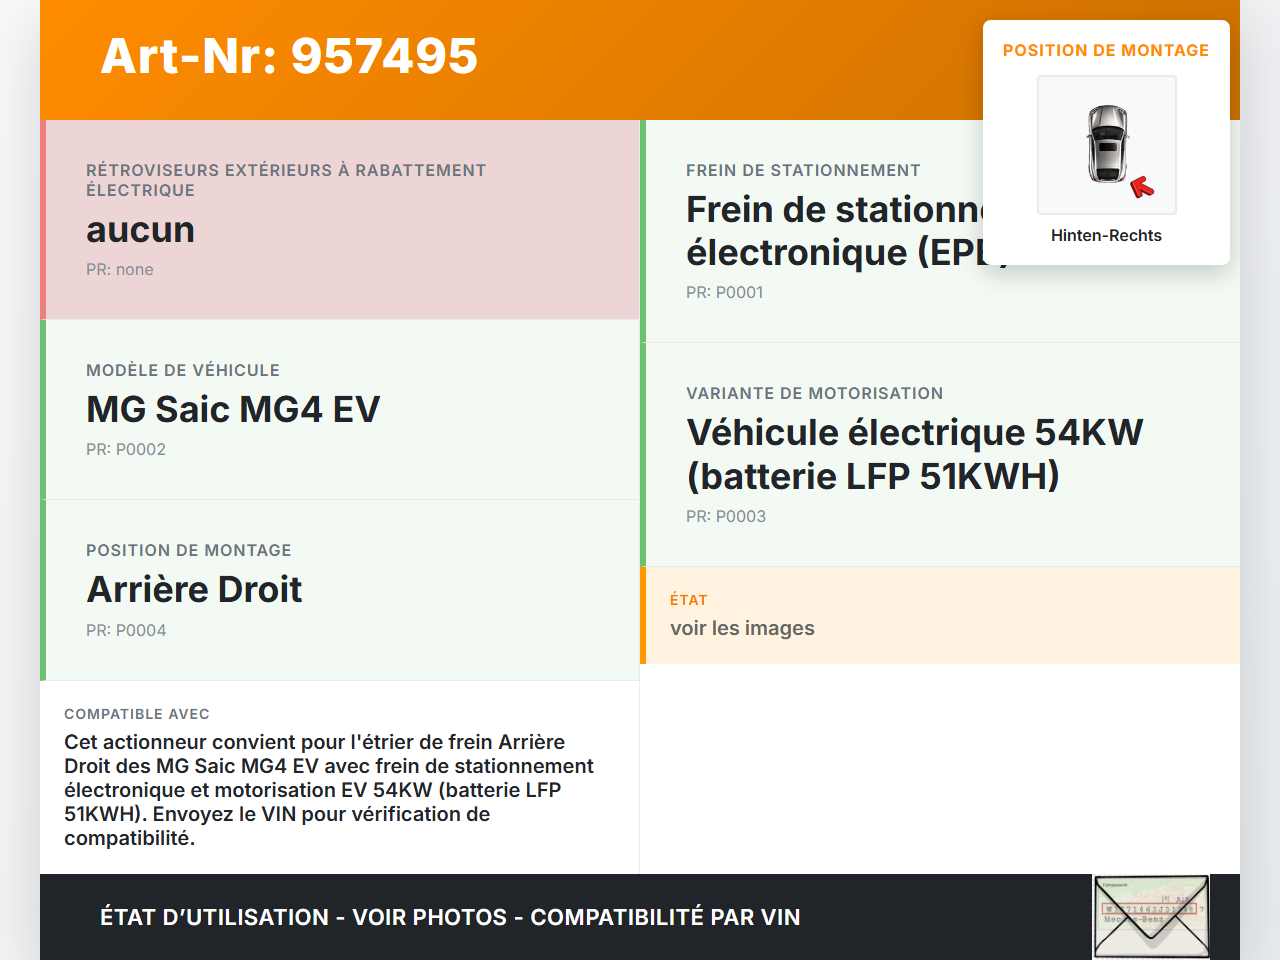
Task: Click the VARIANTE DE MOTORISATION section header
Action: click(814, 393)
